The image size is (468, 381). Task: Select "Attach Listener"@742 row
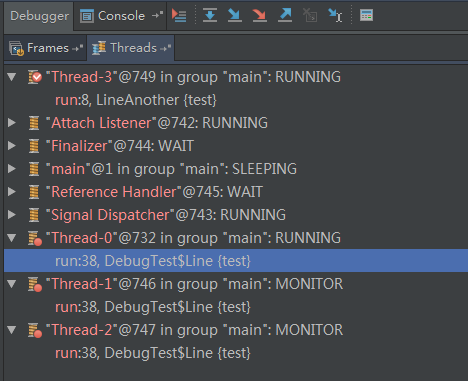coord(236,123)
